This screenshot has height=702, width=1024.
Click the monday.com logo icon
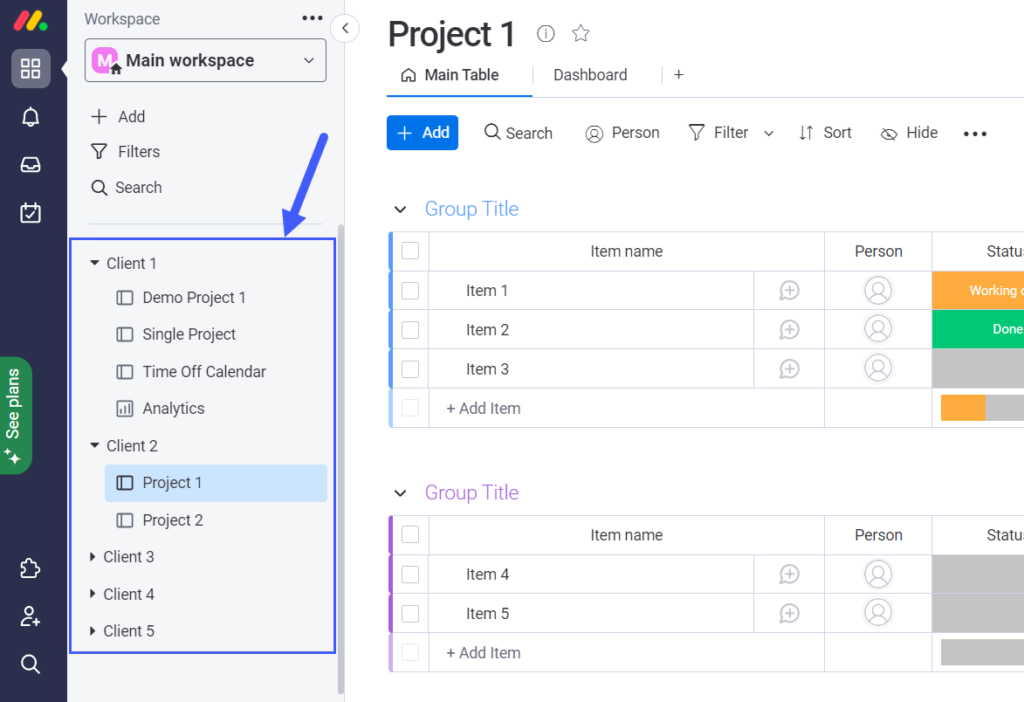[x=31, y=21]
